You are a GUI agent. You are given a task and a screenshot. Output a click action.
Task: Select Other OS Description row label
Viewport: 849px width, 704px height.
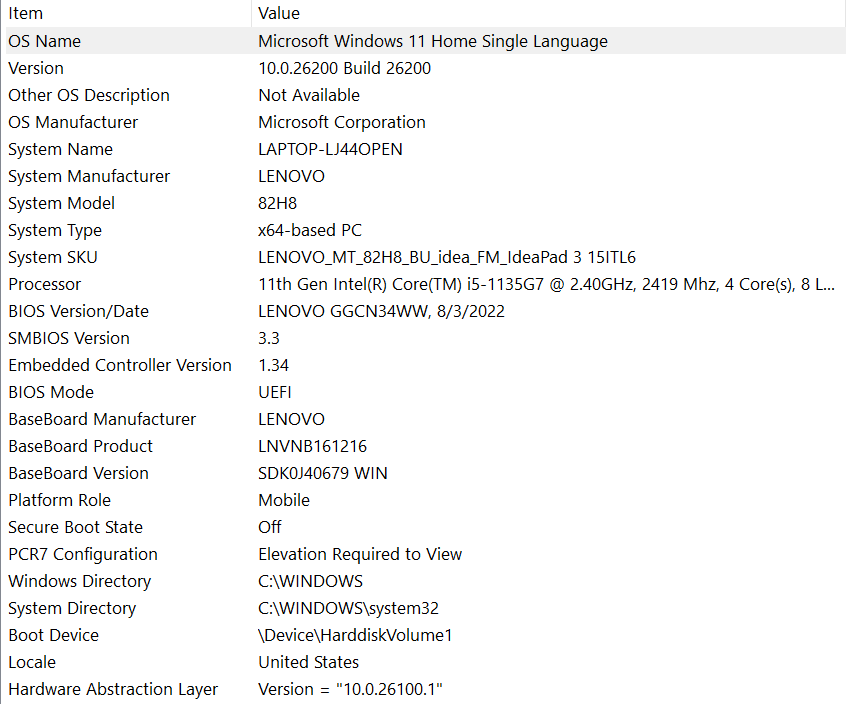(89, 95)
